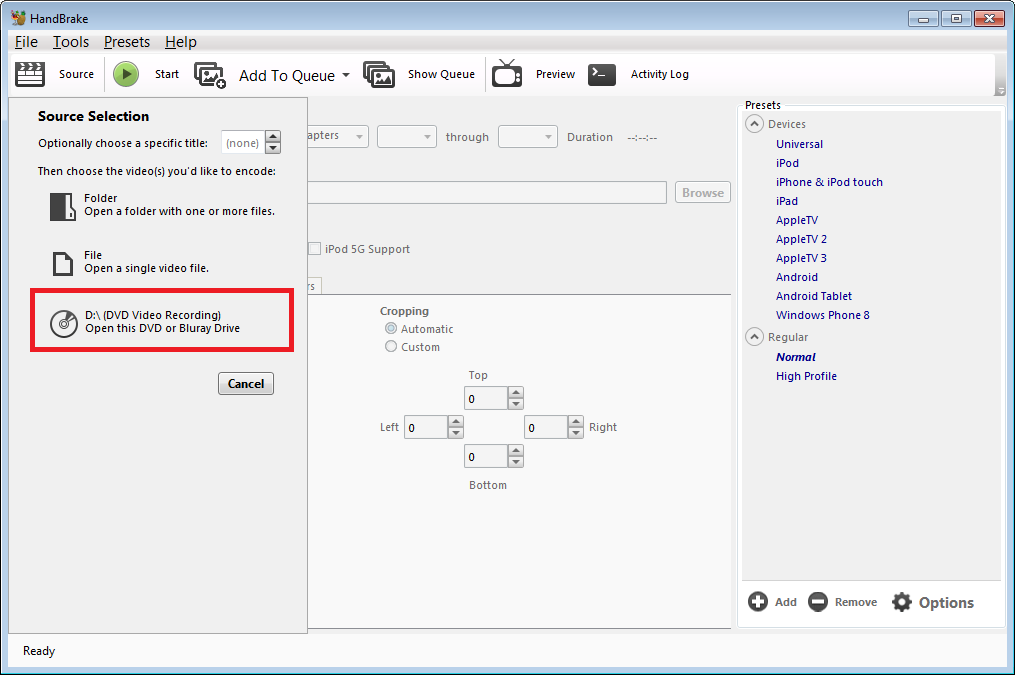This screenshot has height=675, width=1015.
Task: Click the Preview toolbar label
Action: coord(555,74)
